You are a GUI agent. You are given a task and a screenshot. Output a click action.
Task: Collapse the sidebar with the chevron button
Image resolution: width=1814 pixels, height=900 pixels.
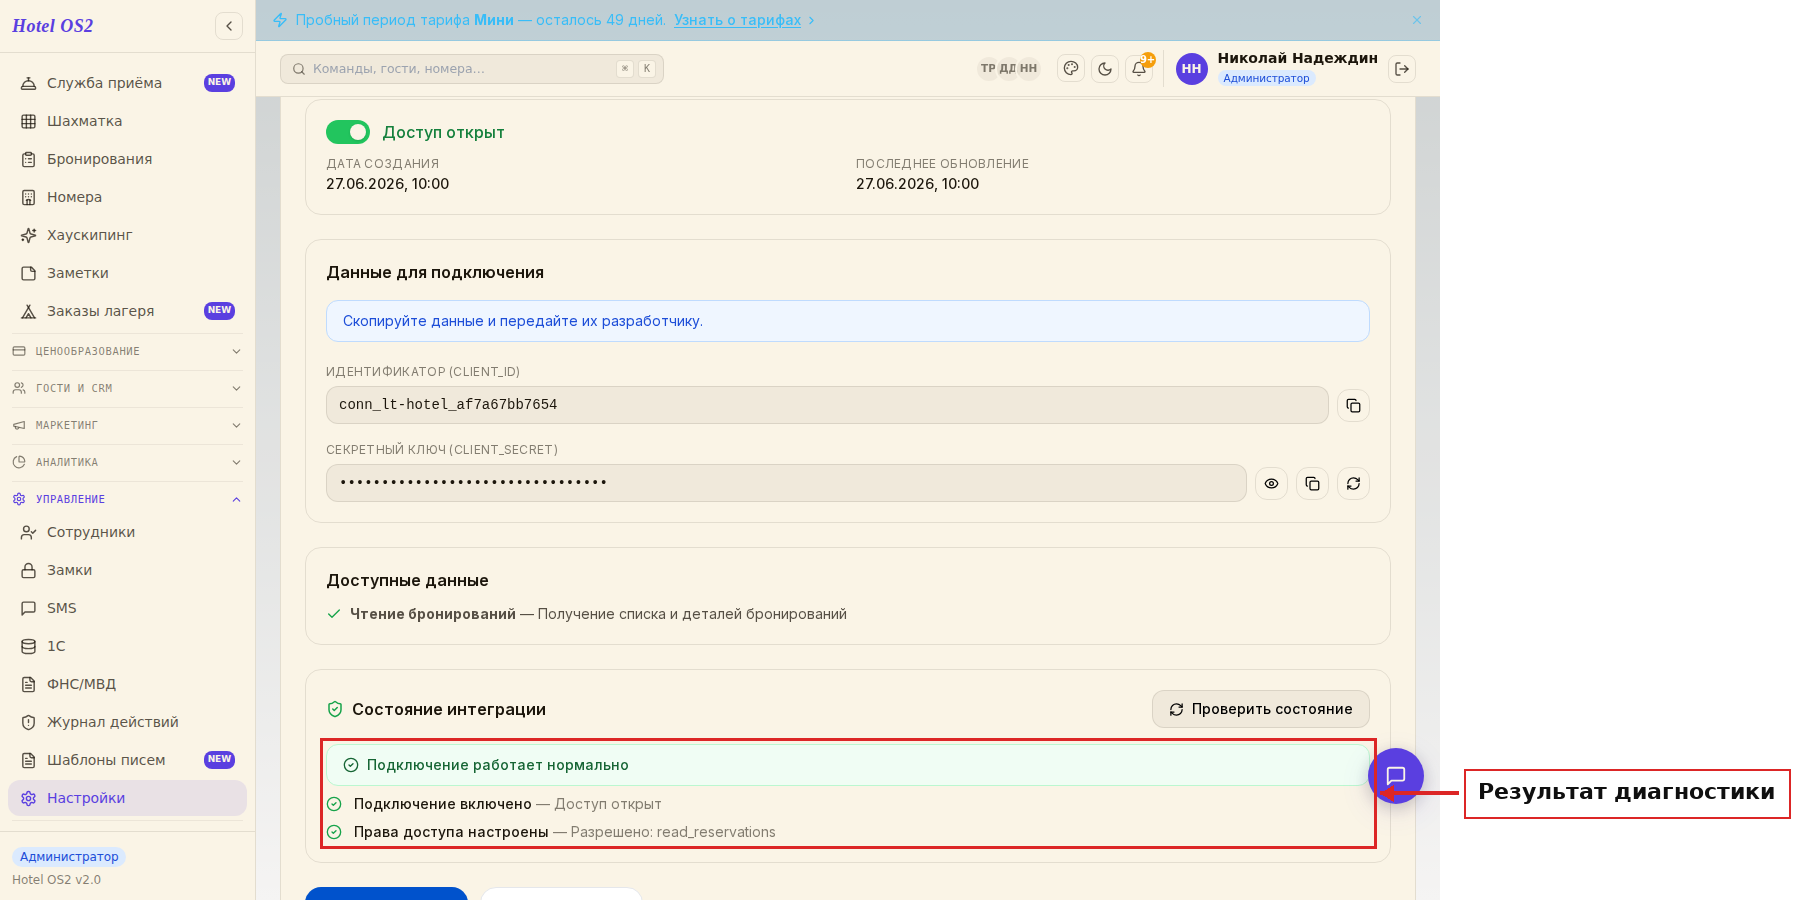[229, 26]
